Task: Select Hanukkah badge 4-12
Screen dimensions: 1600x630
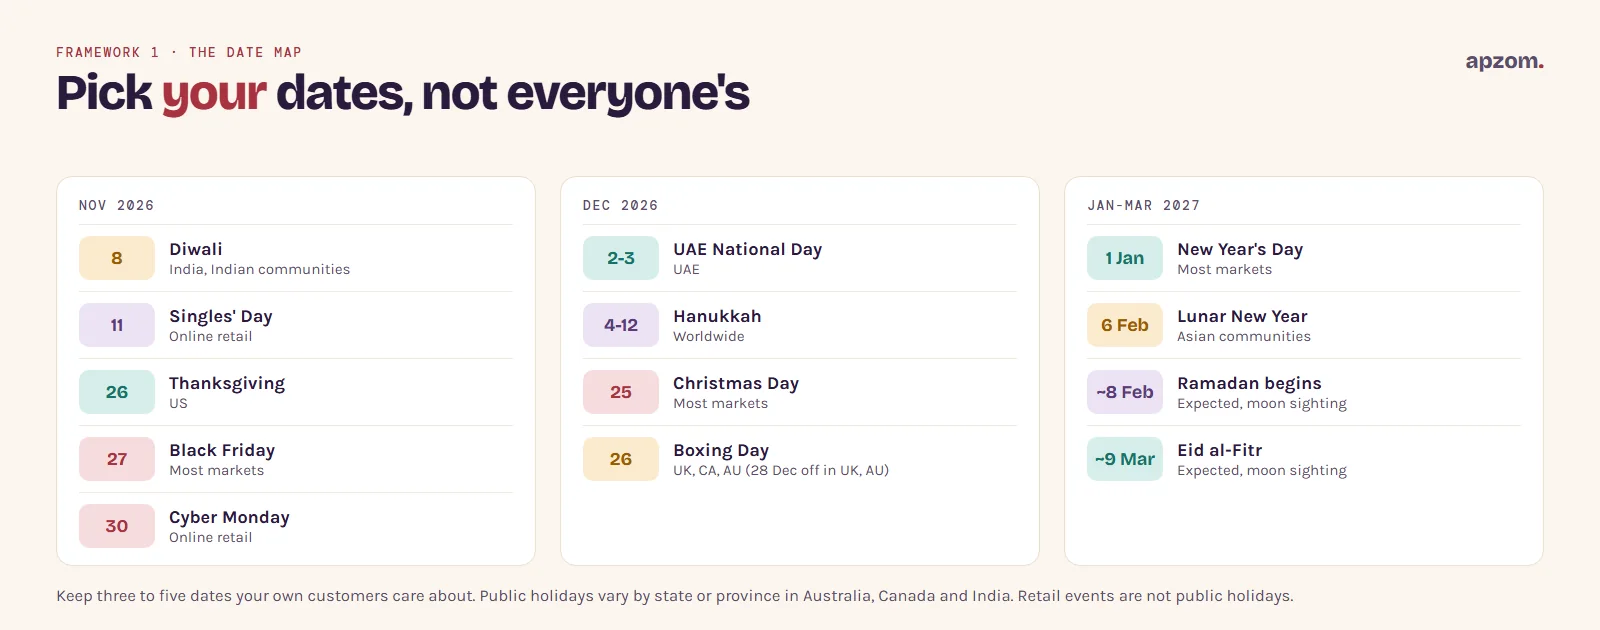Action: pos(621,325)
